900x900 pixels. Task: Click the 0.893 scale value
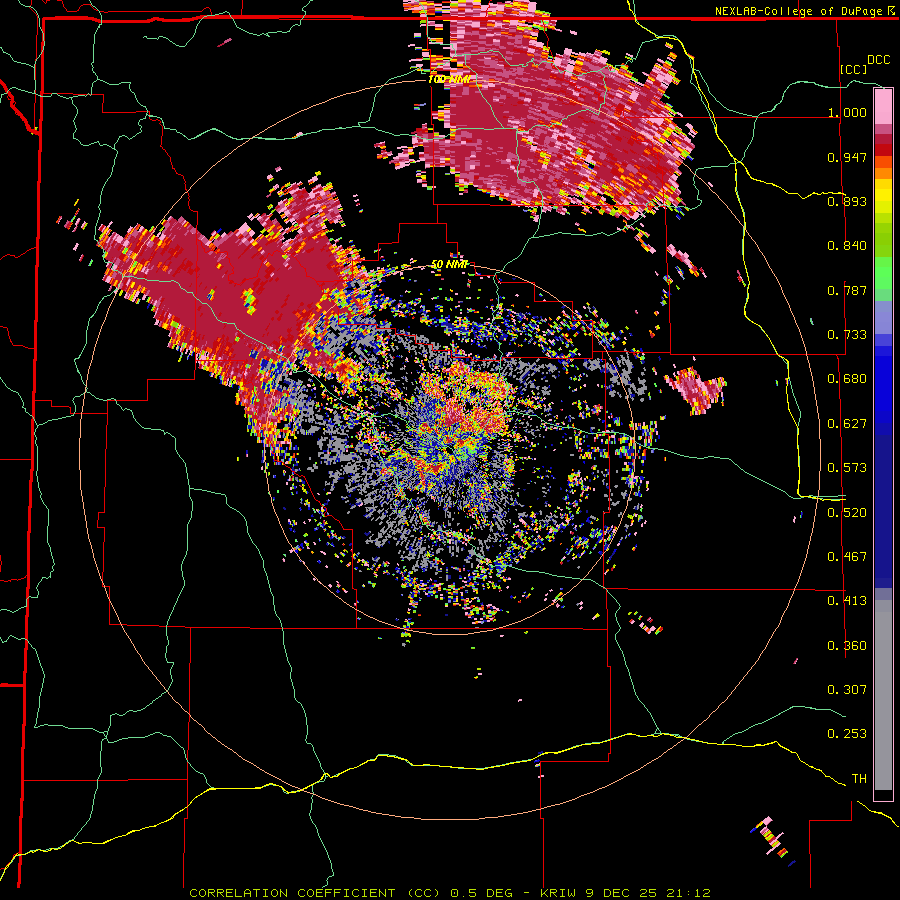847,201
